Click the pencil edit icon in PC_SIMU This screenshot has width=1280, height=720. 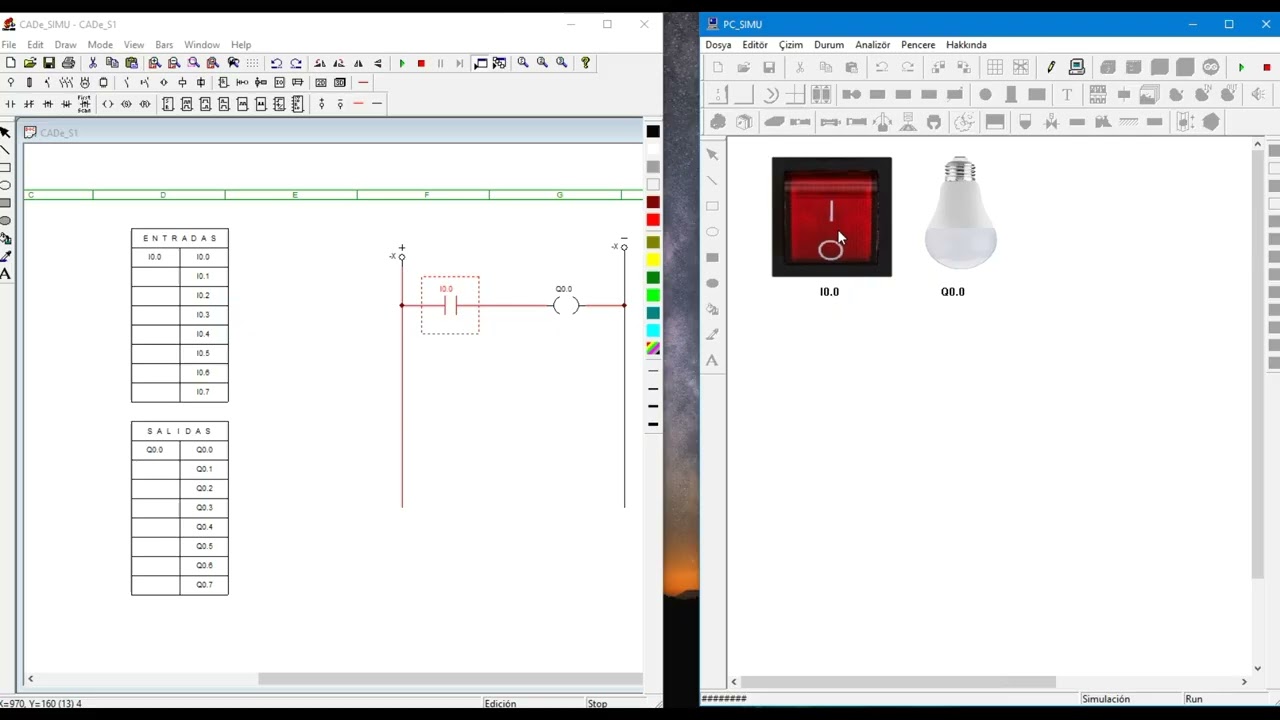click(x=1051, y=67)
